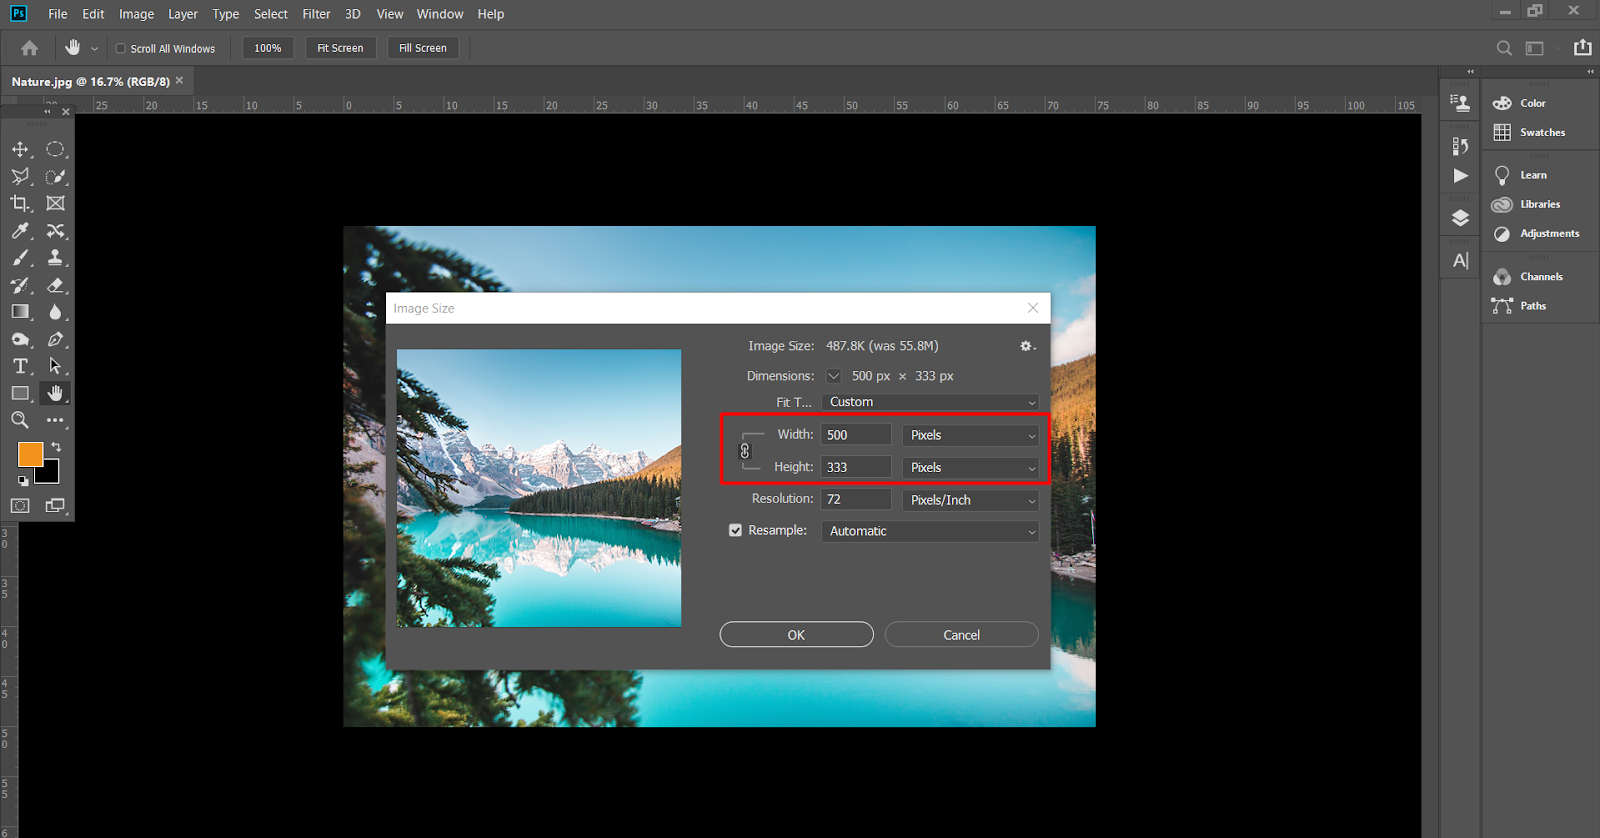This screenshot has width=1600, height=838.
Task: Open the Height units dropdown
Action: click(x=970, y=467)
